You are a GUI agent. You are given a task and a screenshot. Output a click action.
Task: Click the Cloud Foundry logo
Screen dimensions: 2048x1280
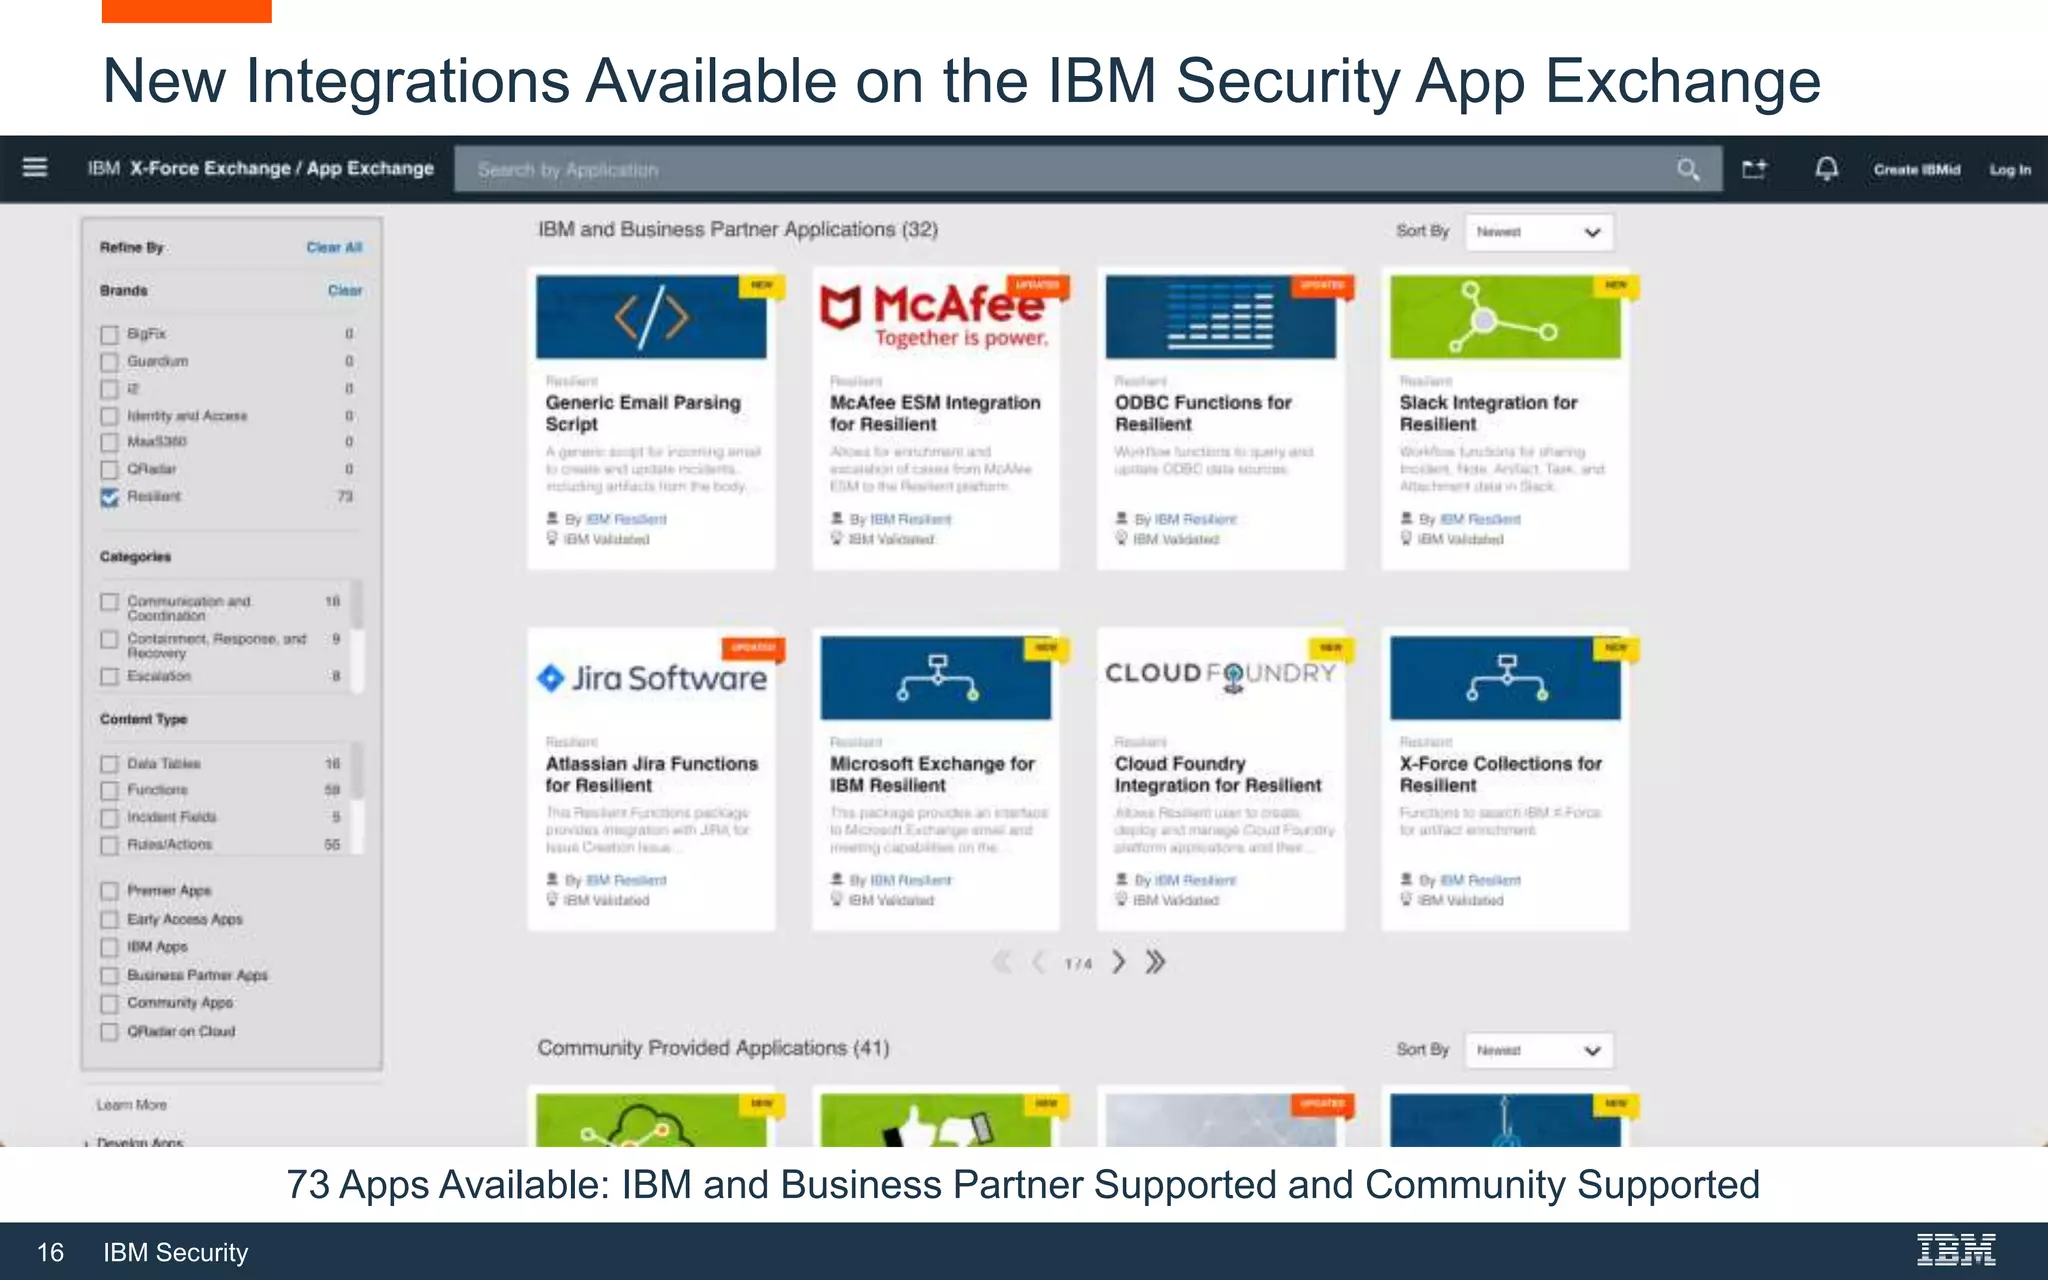tap(1220, 674)
